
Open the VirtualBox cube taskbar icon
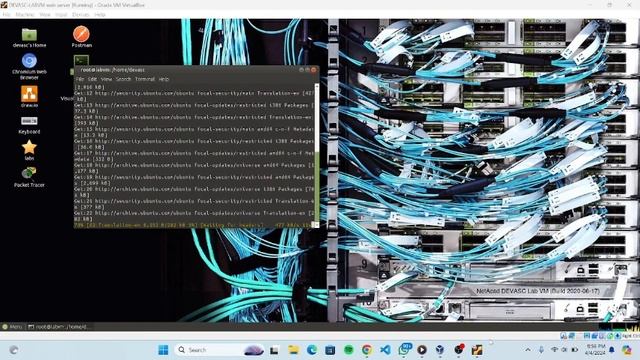click(x=440, y=350)
